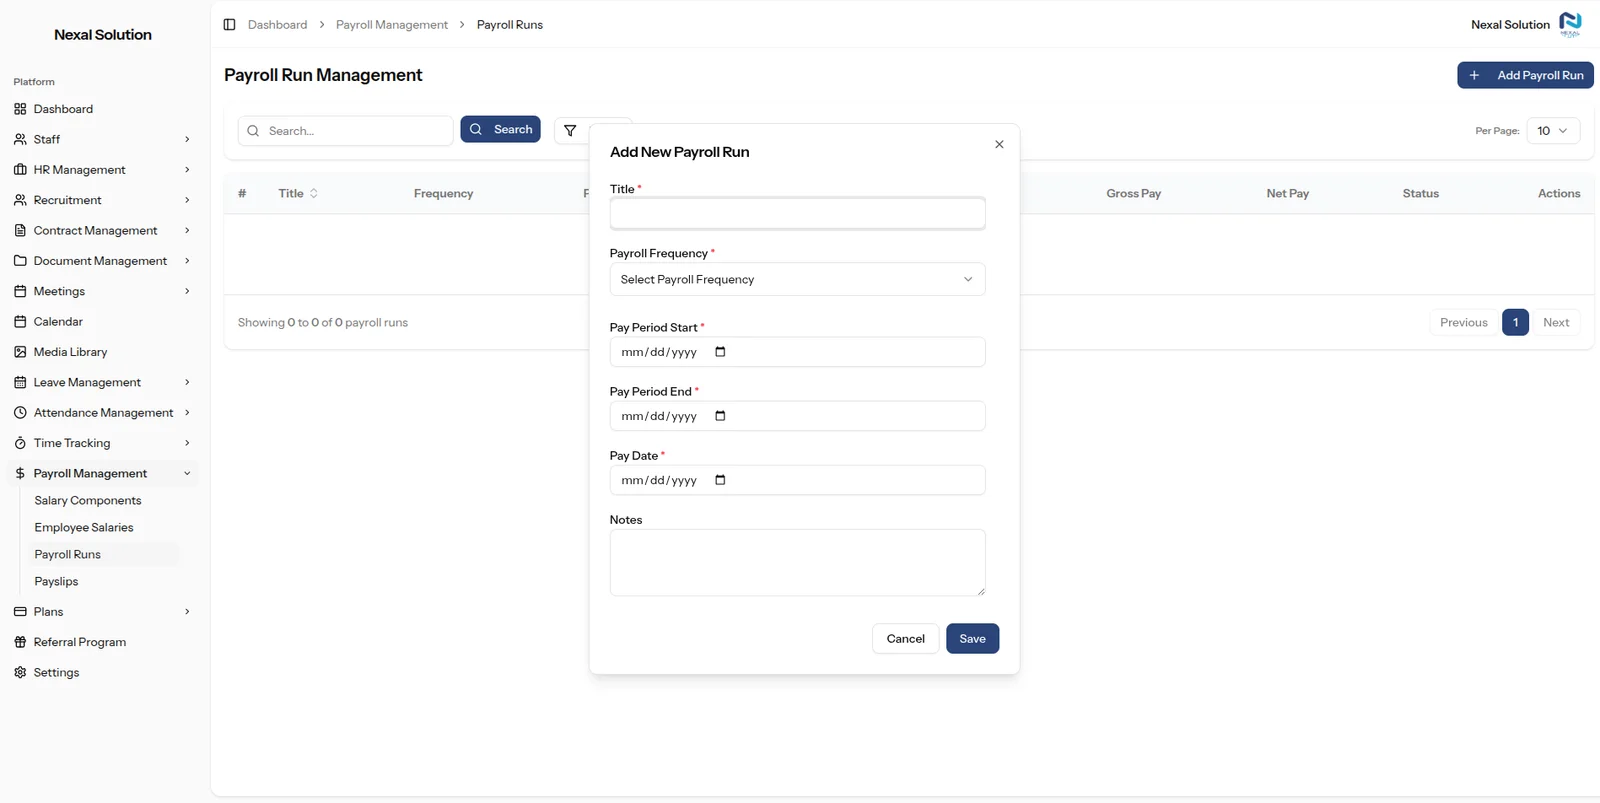Image resolution: width=1600 pixels, height=803 pixels.
Task: Expand the Plans chevron
Action: [x=187, y=612]
